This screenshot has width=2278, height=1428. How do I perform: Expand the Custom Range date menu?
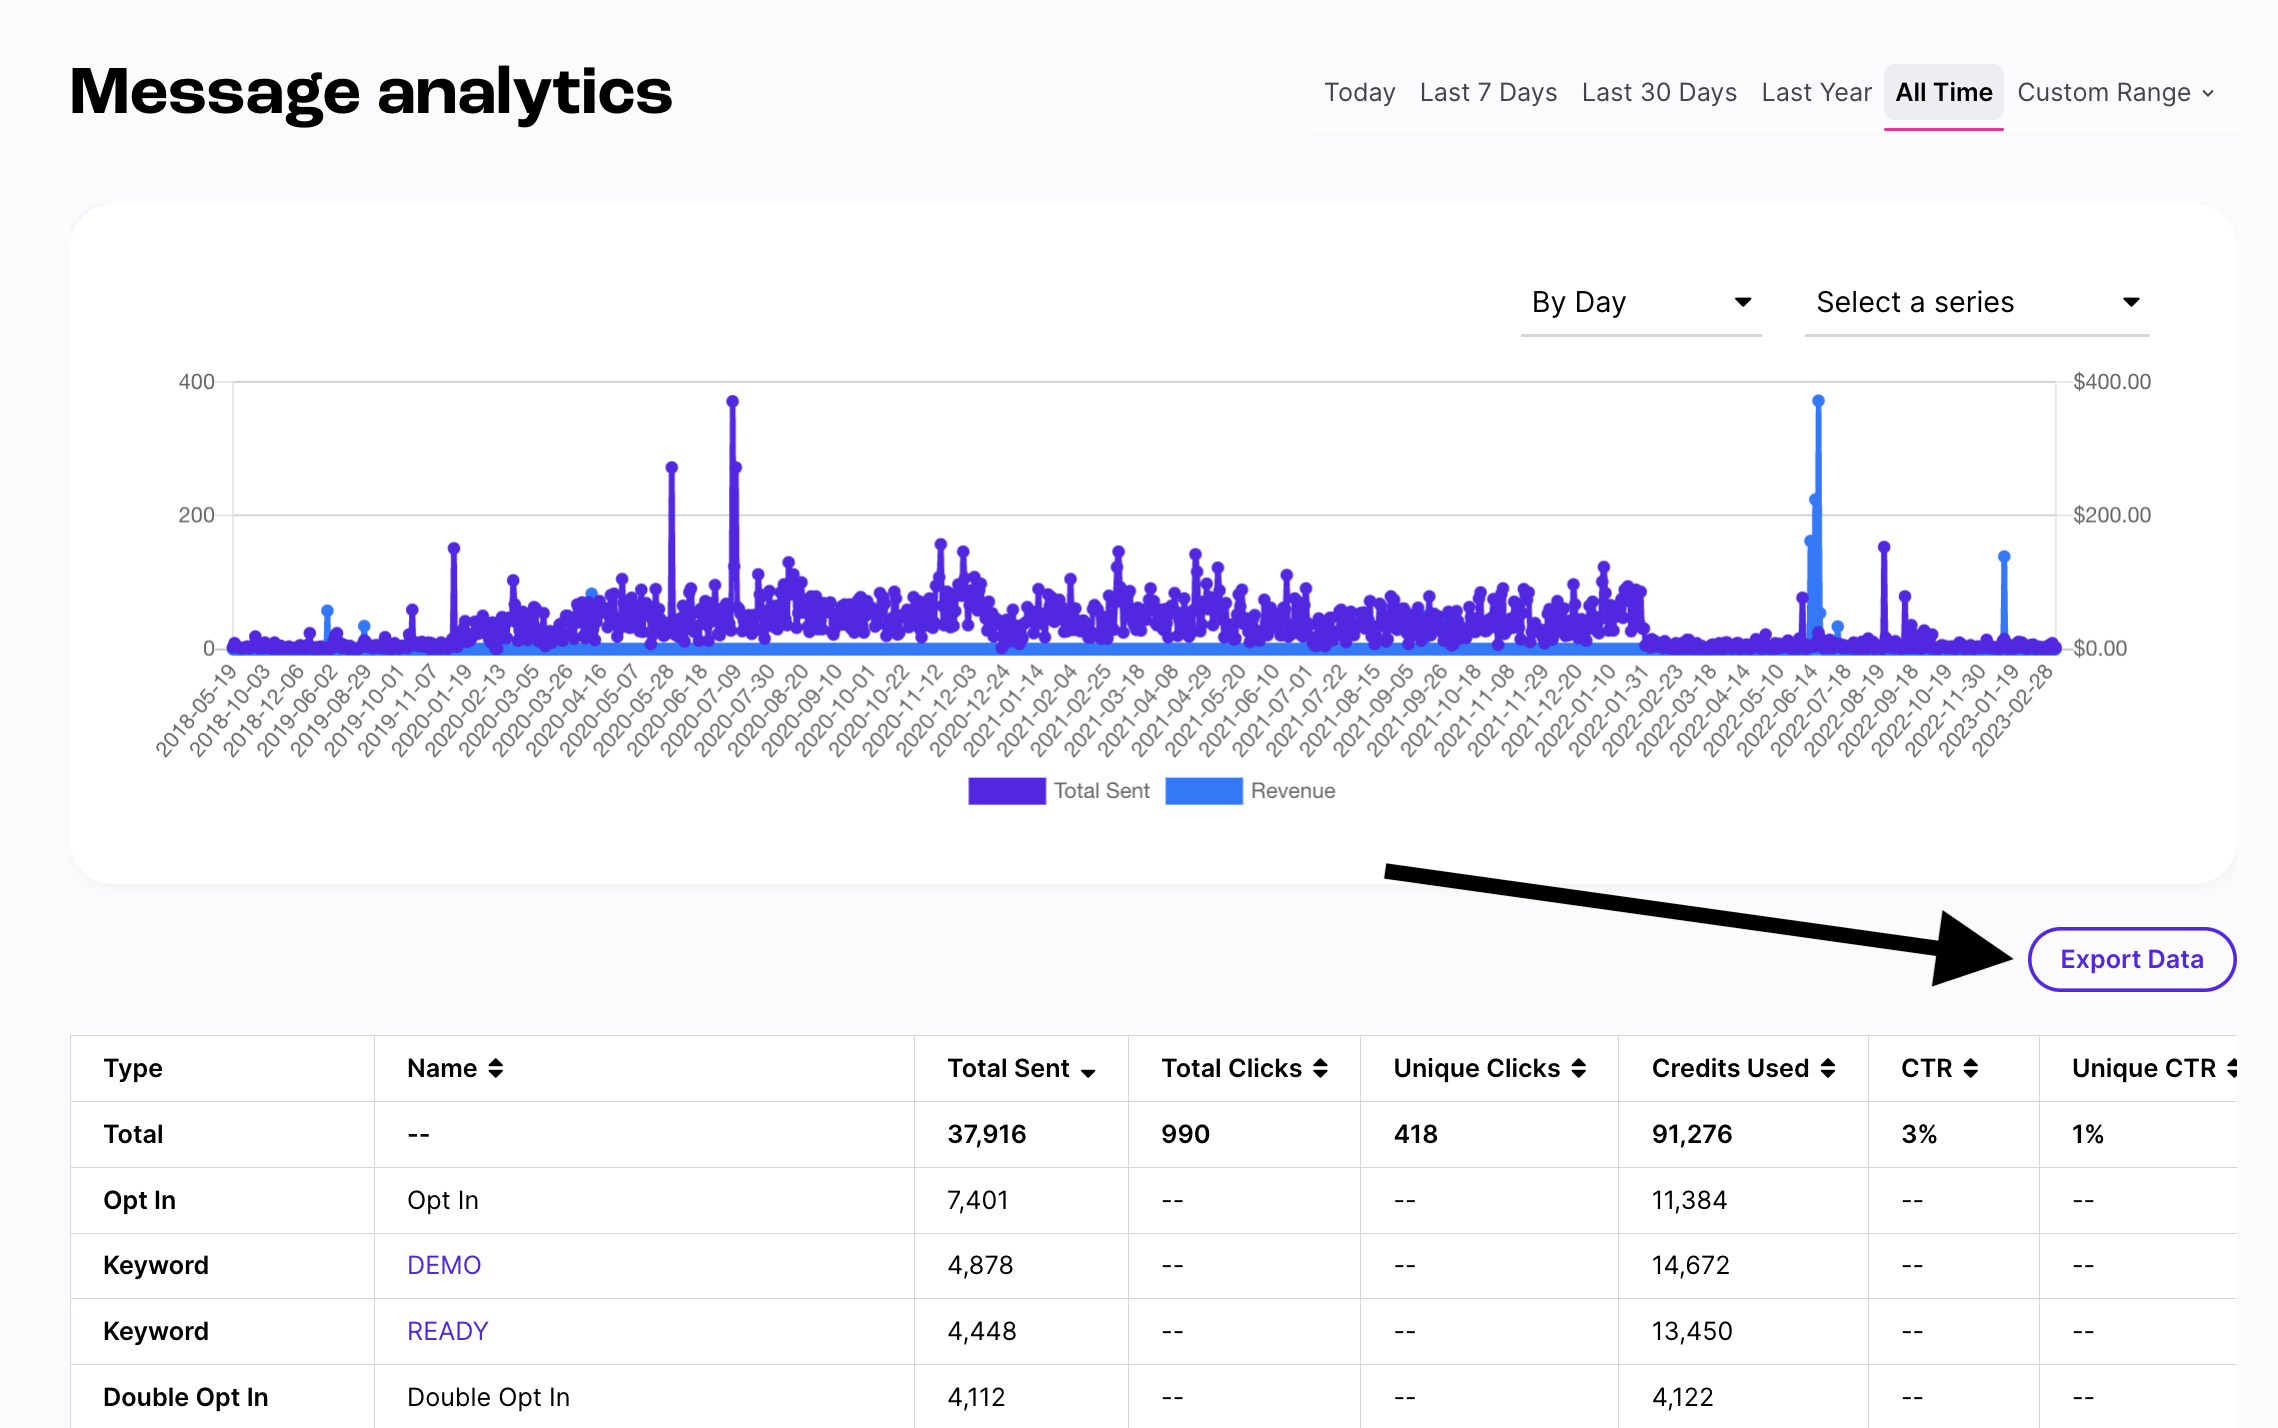point(2115,93)
